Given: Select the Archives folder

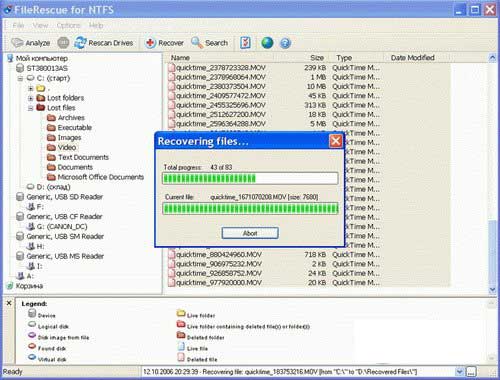Looking at the screenshot, I should [71, 118].
